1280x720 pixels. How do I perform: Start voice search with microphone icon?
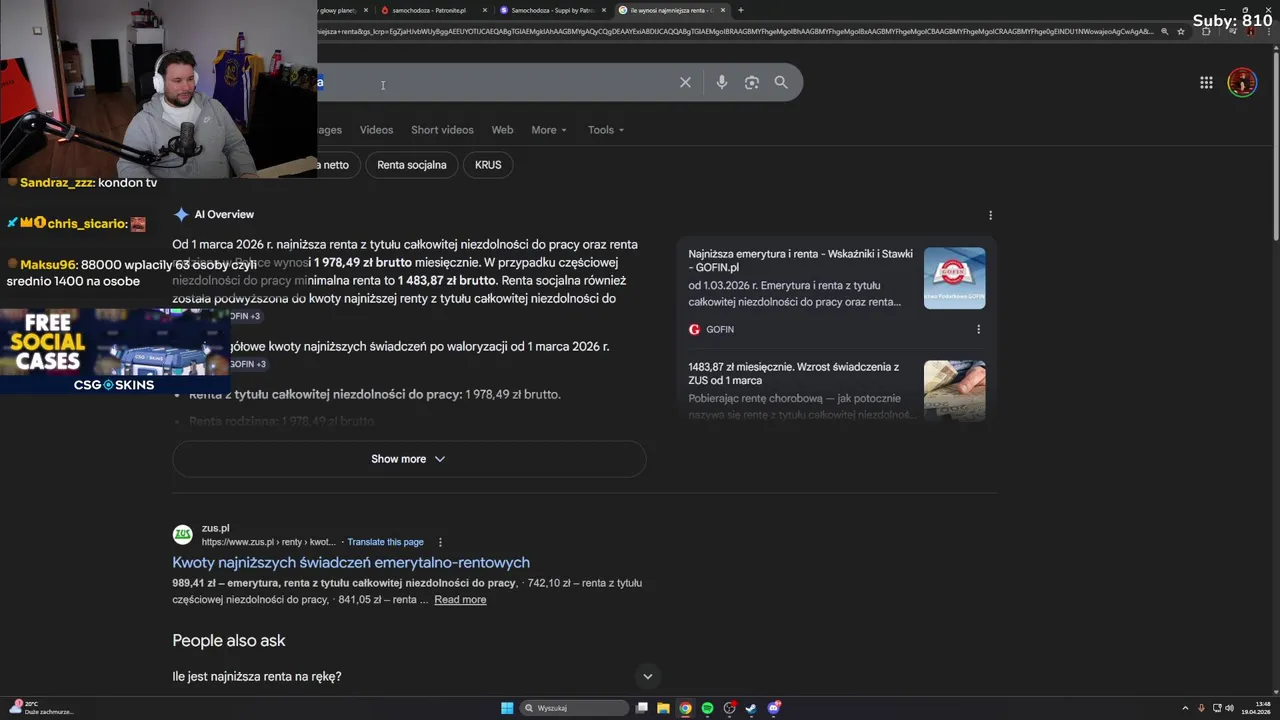[x=722, y=83]
